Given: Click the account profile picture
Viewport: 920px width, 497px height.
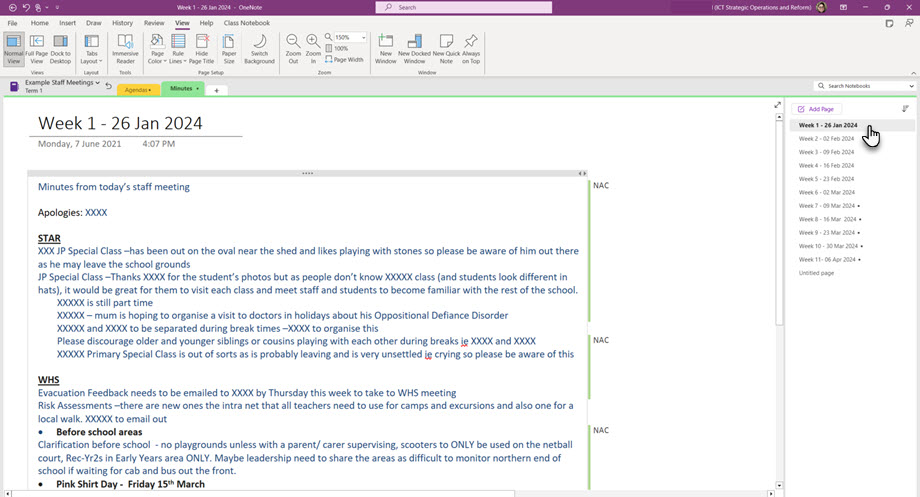Looking at the screenshot, I should click(821, 7).
